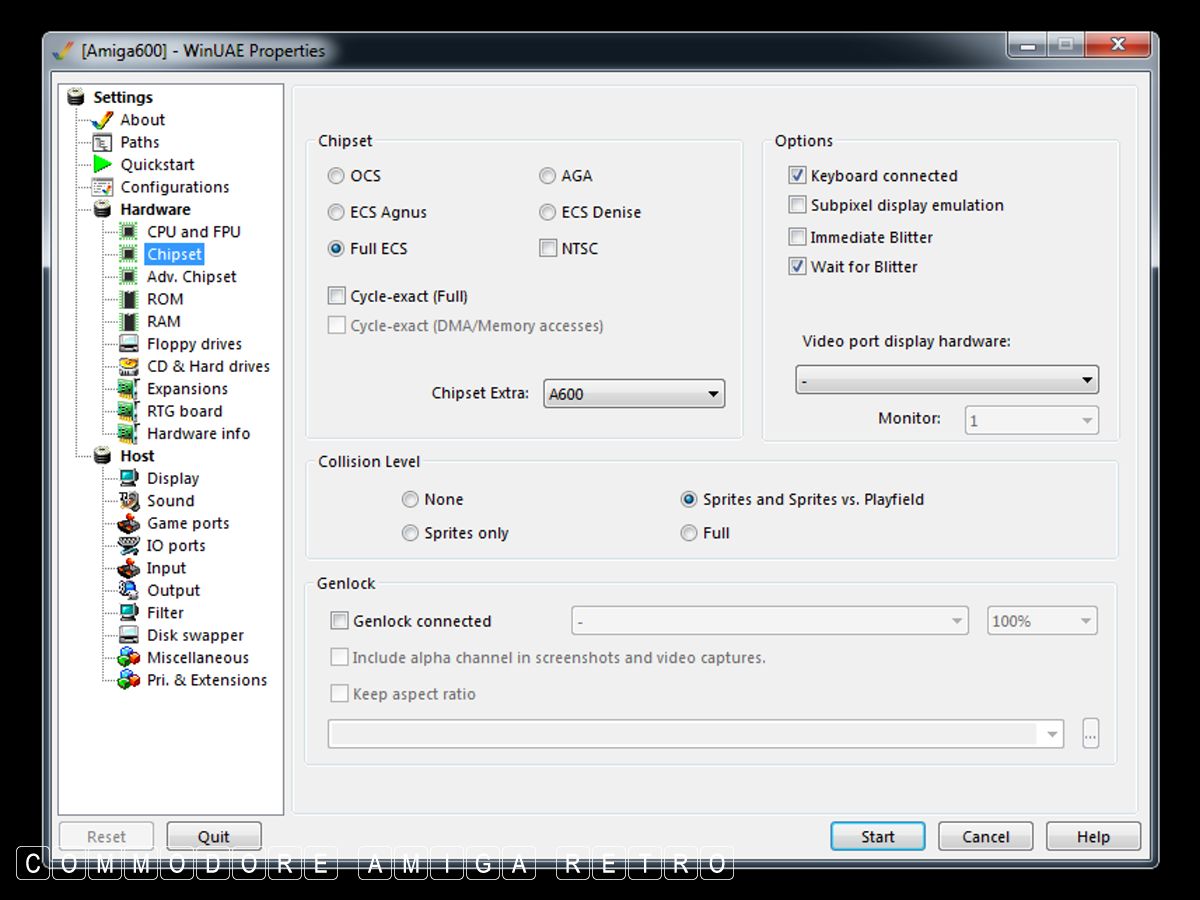Go to the Configurations page
Screen dimensions: 1200x900
pyautogui.click(x=174, y=187)
